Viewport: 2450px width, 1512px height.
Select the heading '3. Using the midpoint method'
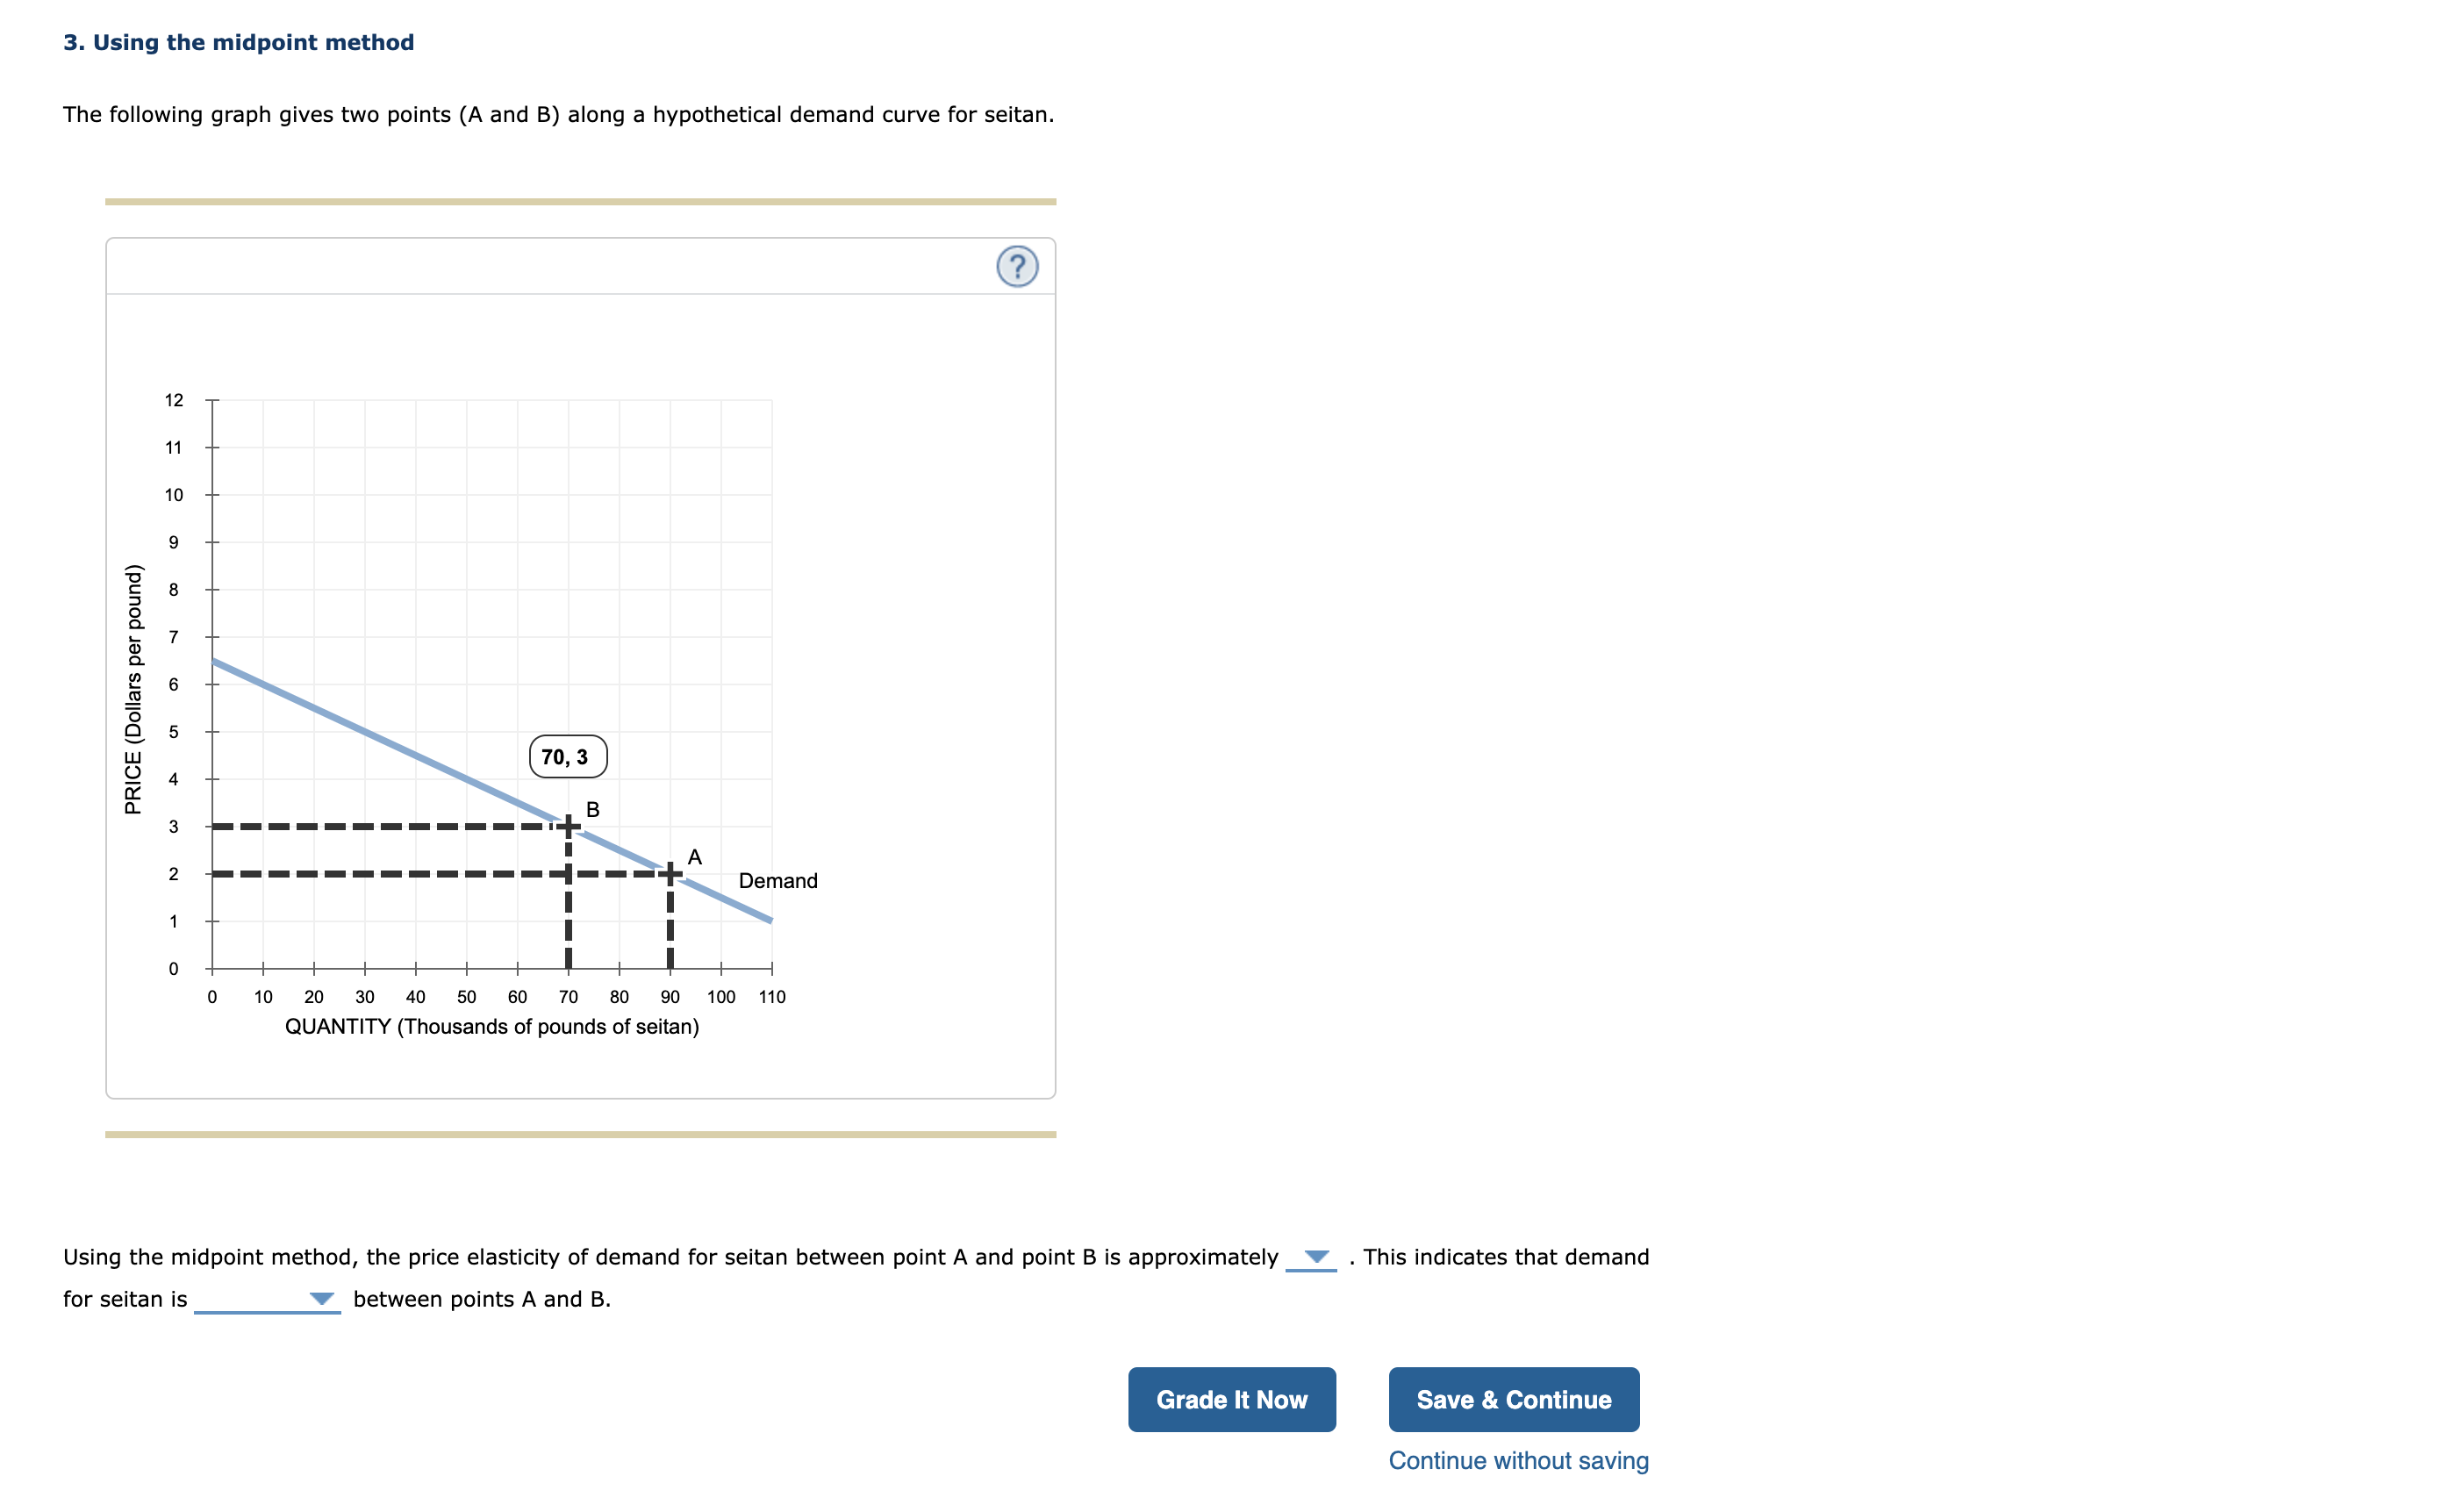tap(237, 42)
